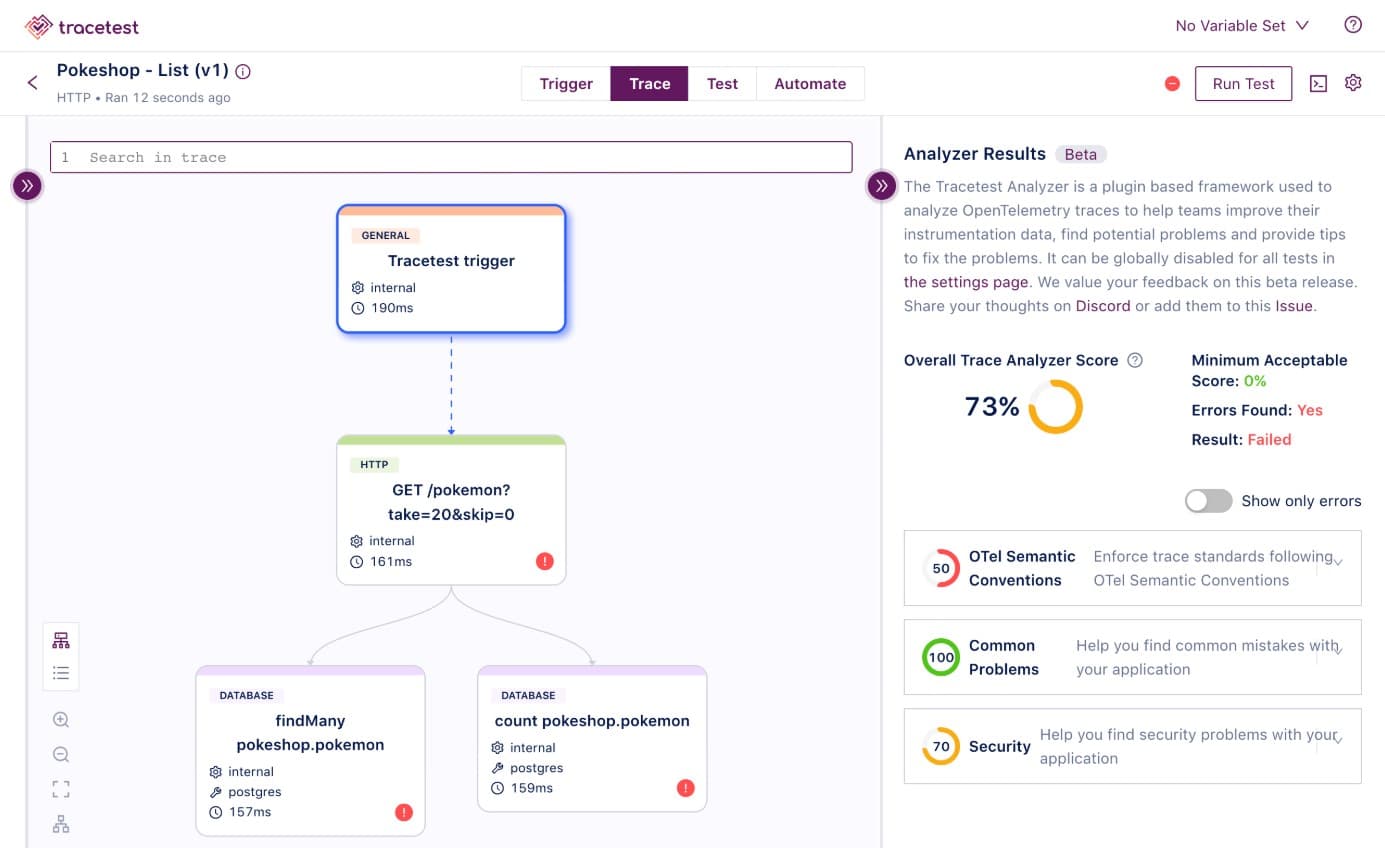The height and width of the screenshot is (848, 1385).
Task: Switch to graph view icon
Action: 61,640
